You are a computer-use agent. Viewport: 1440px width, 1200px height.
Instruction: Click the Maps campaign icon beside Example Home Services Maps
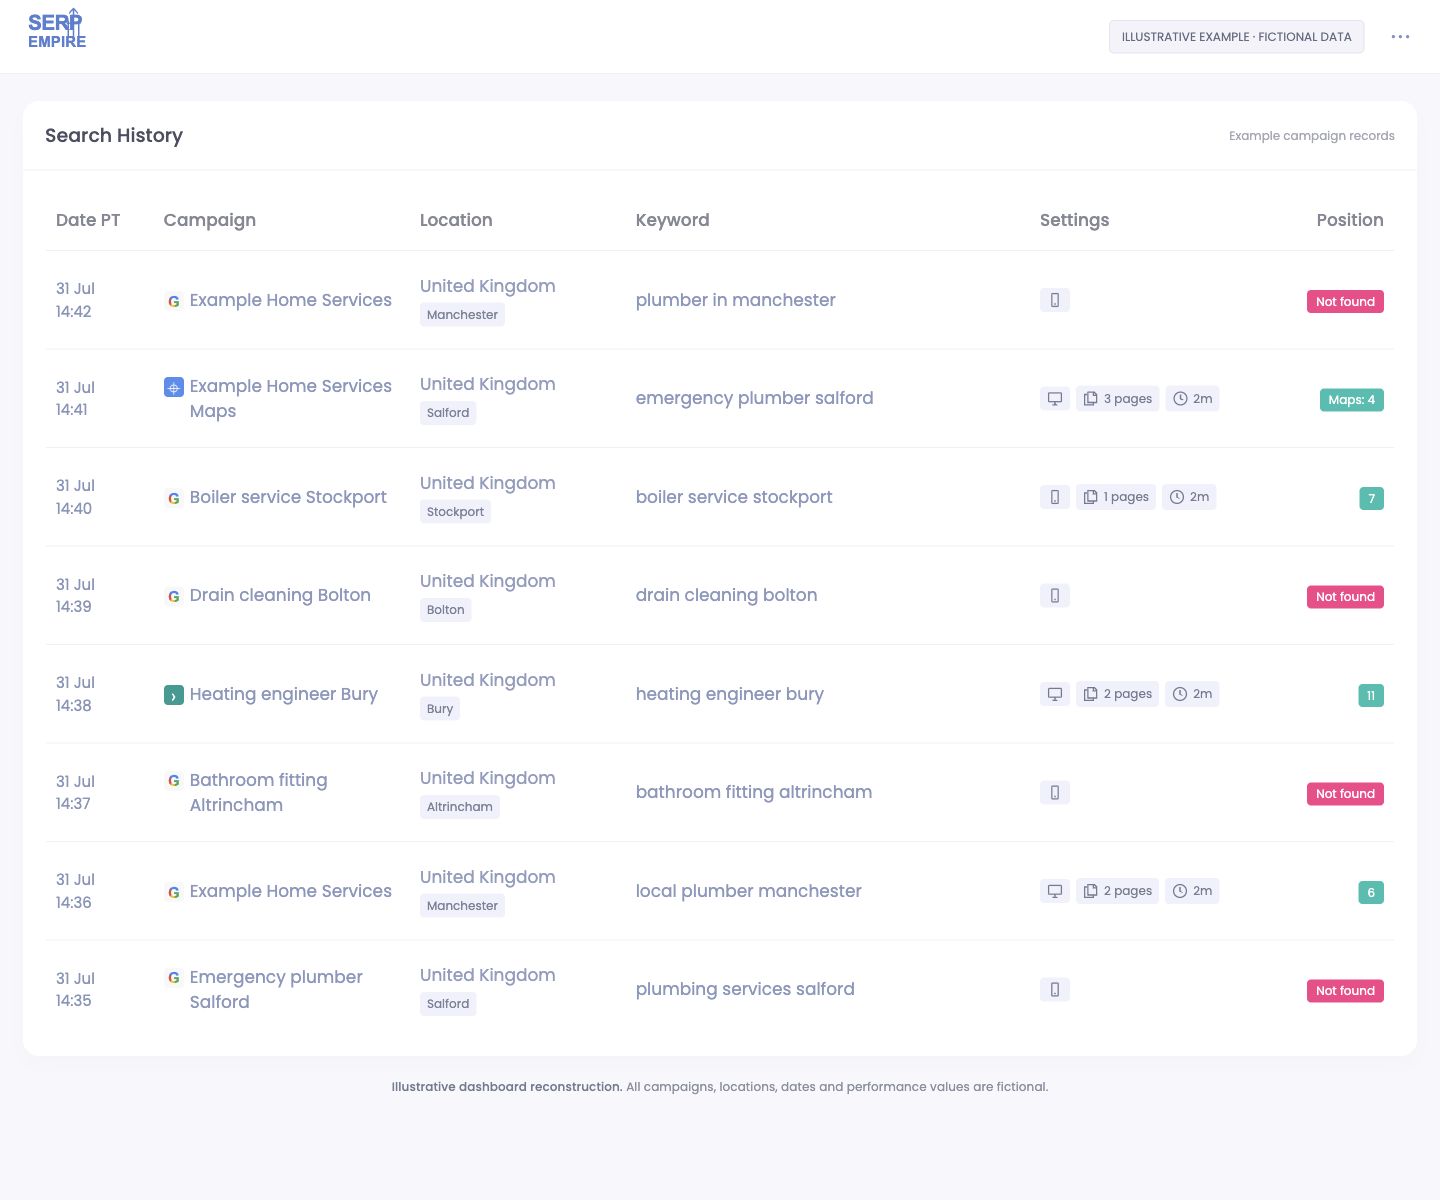174,387
